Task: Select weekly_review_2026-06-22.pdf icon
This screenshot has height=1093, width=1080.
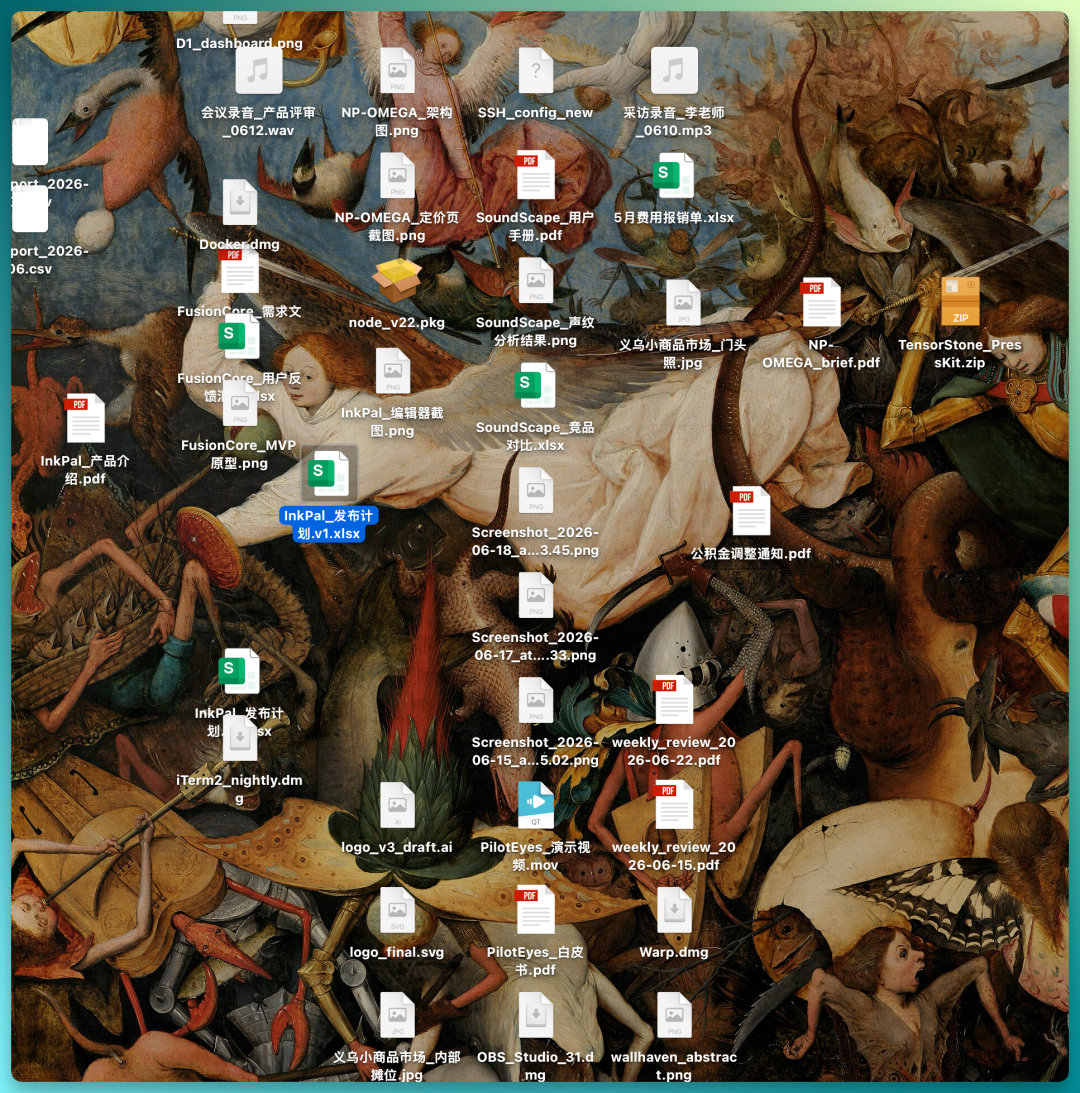Action: pos(674,701)
